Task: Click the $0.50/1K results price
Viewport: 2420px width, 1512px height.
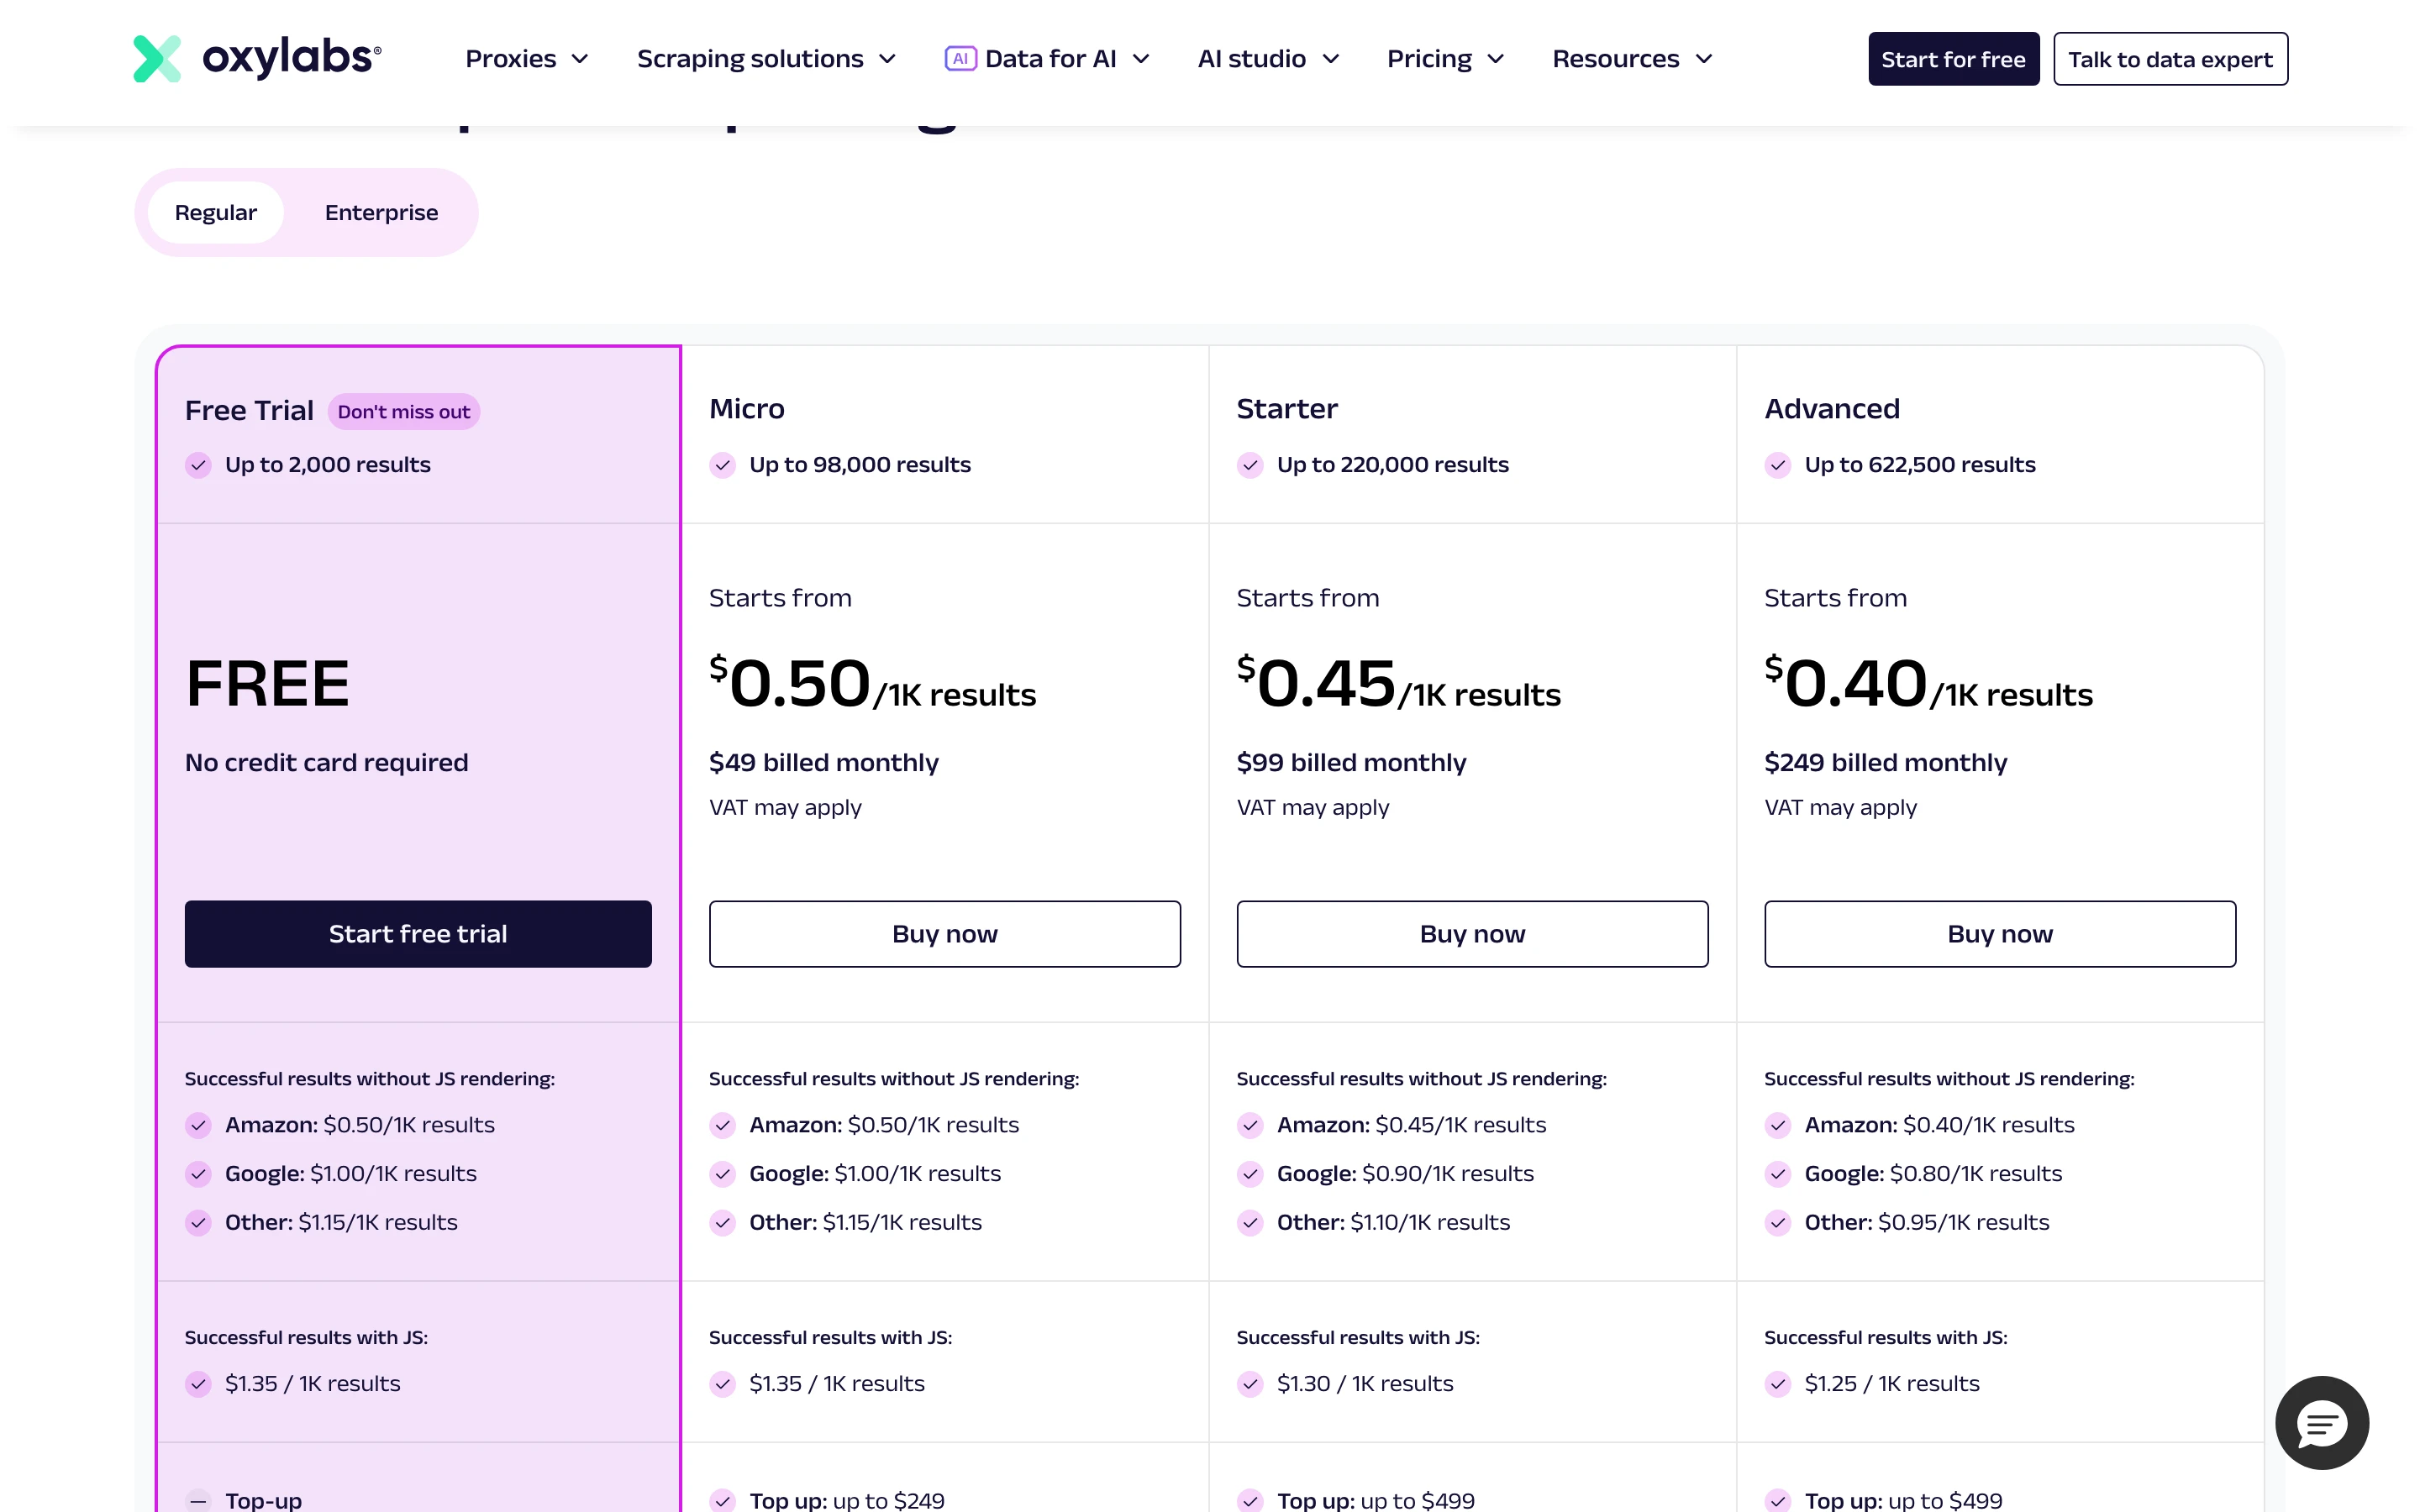Action: [x=872, y=684]
